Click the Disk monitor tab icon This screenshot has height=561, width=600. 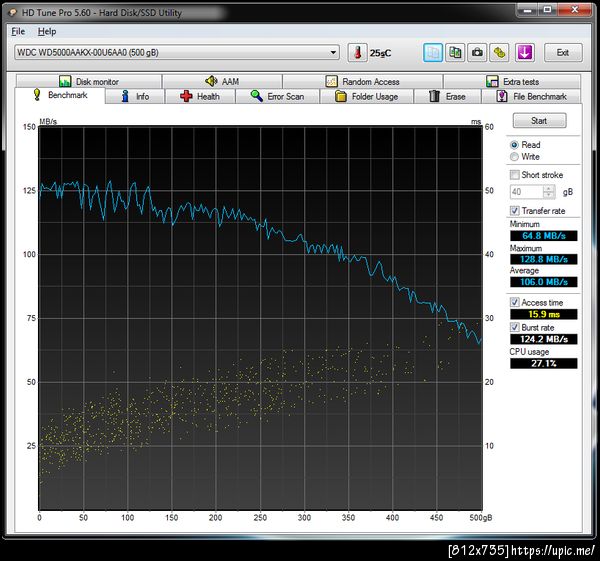(x=65, y=81)
